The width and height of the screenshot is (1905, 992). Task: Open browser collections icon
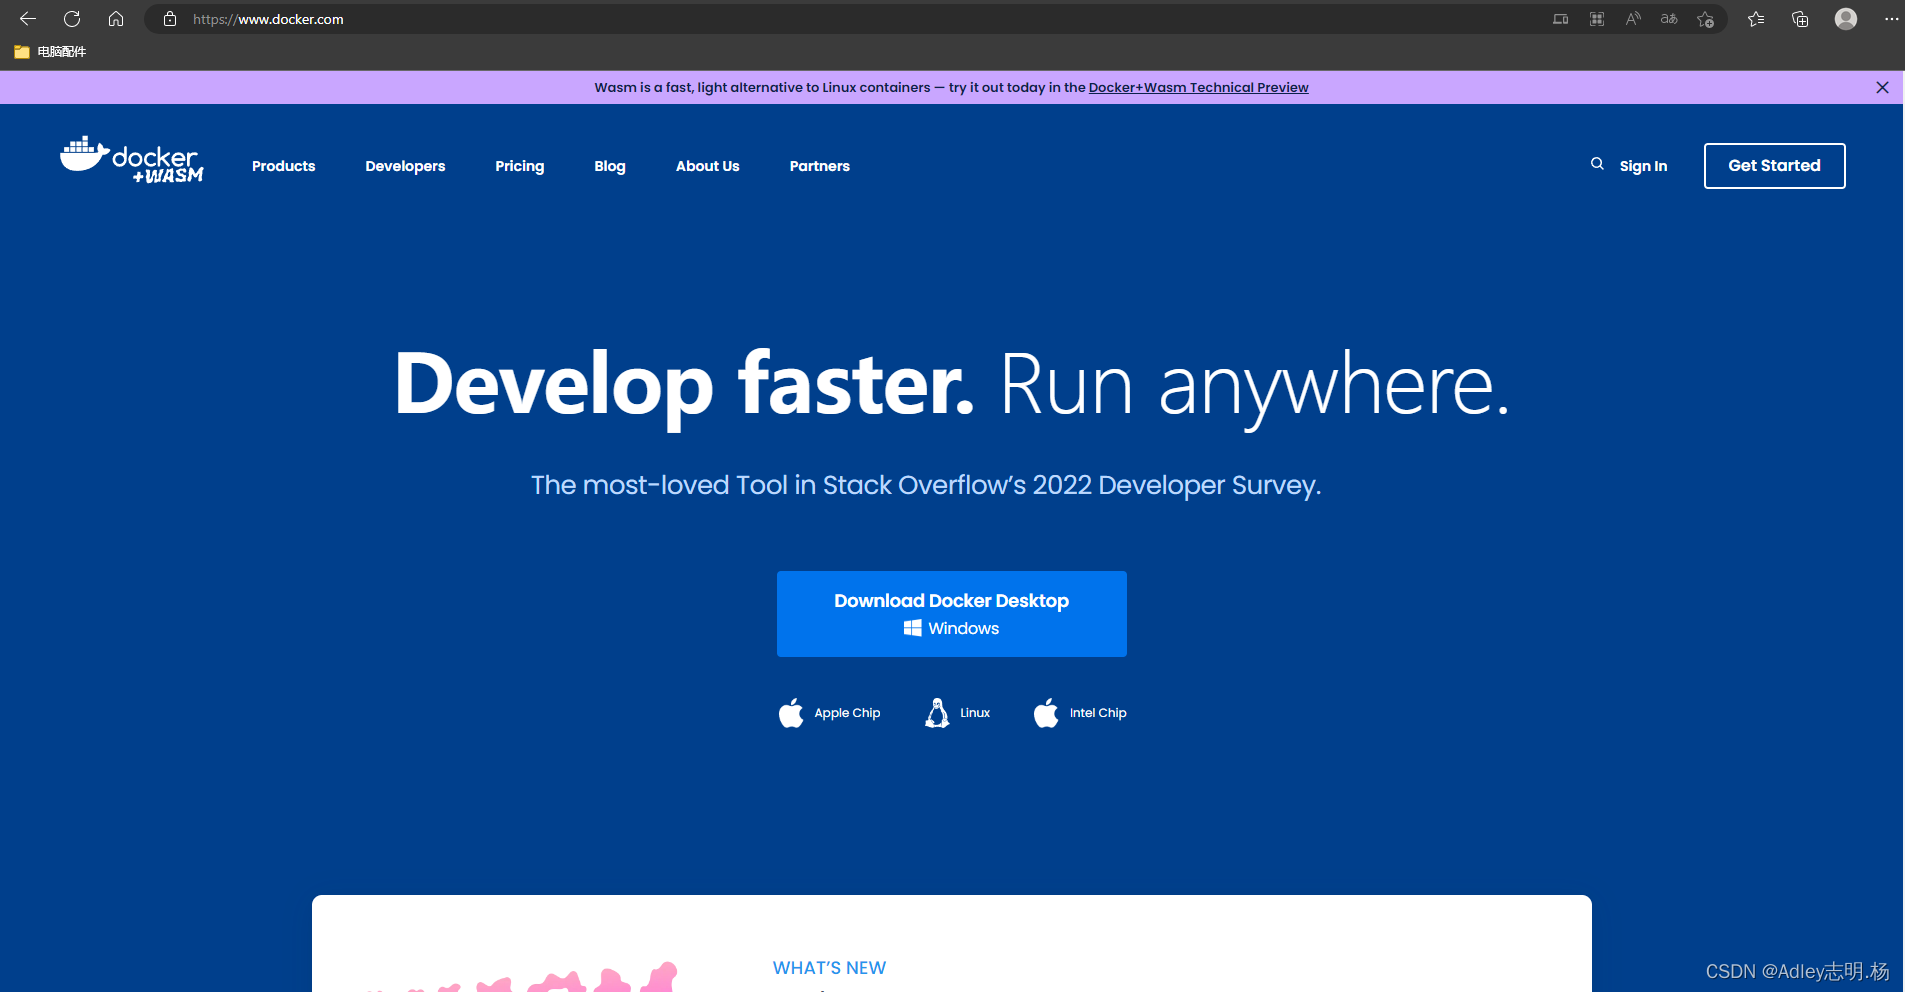(1800, 19)
